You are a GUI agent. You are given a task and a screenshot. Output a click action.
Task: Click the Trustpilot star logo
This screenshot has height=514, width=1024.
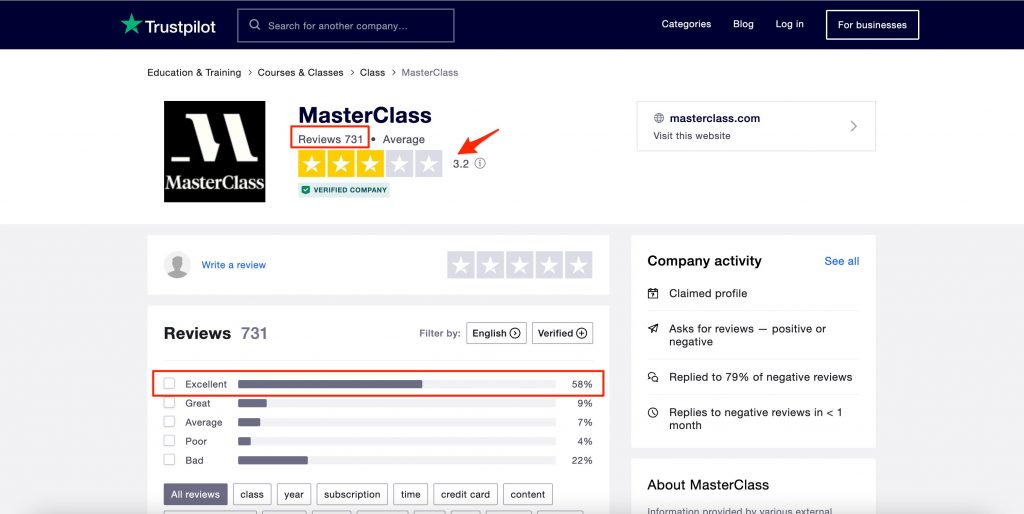click(x=131, y=24)
